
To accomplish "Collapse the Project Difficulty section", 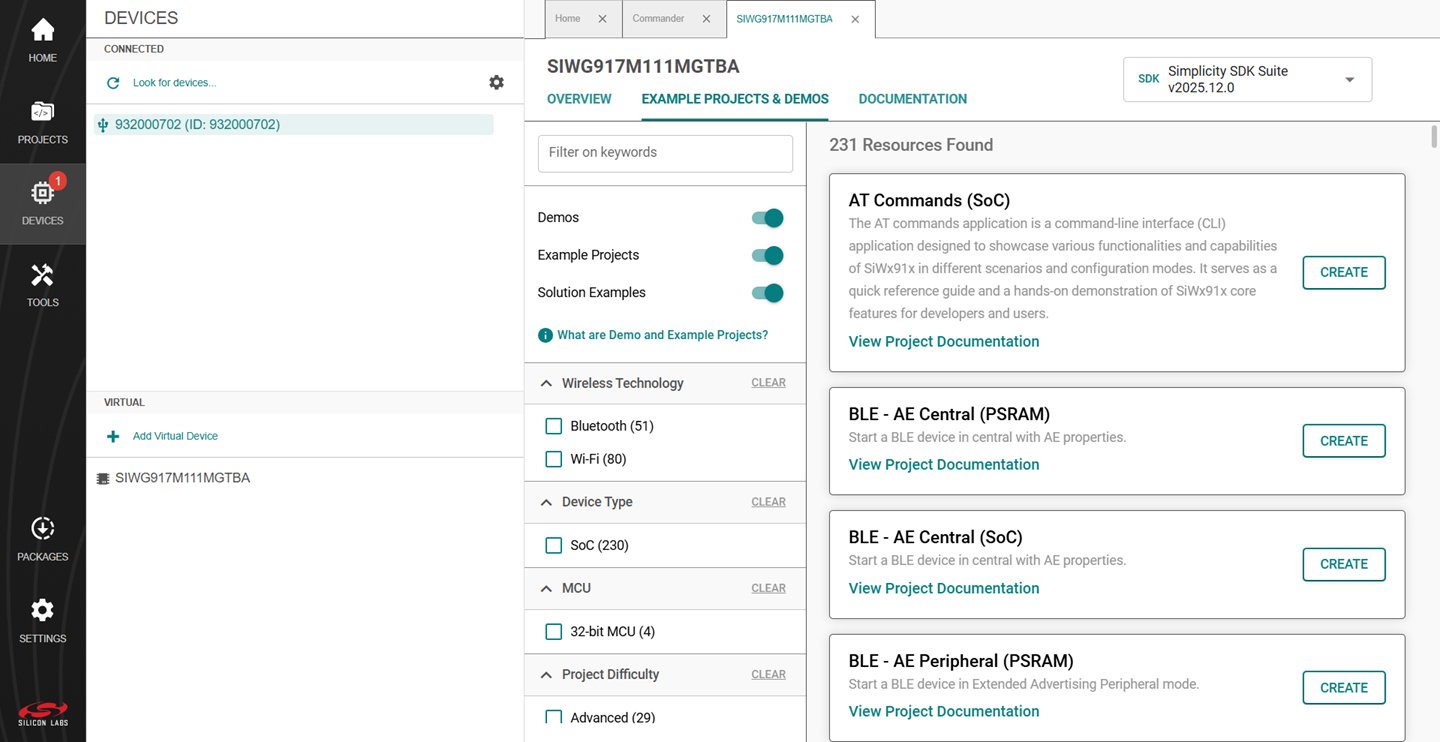I will pos(546,674).
